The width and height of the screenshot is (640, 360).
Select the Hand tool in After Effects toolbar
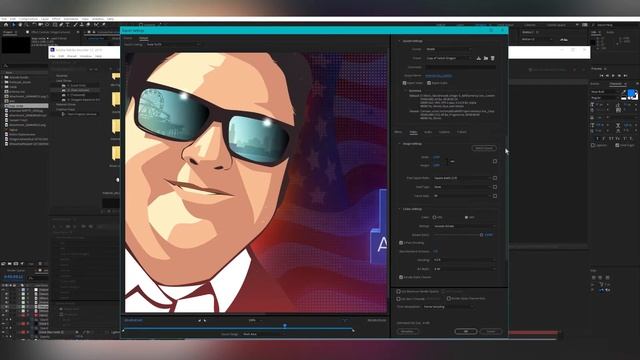coord(20,25)
